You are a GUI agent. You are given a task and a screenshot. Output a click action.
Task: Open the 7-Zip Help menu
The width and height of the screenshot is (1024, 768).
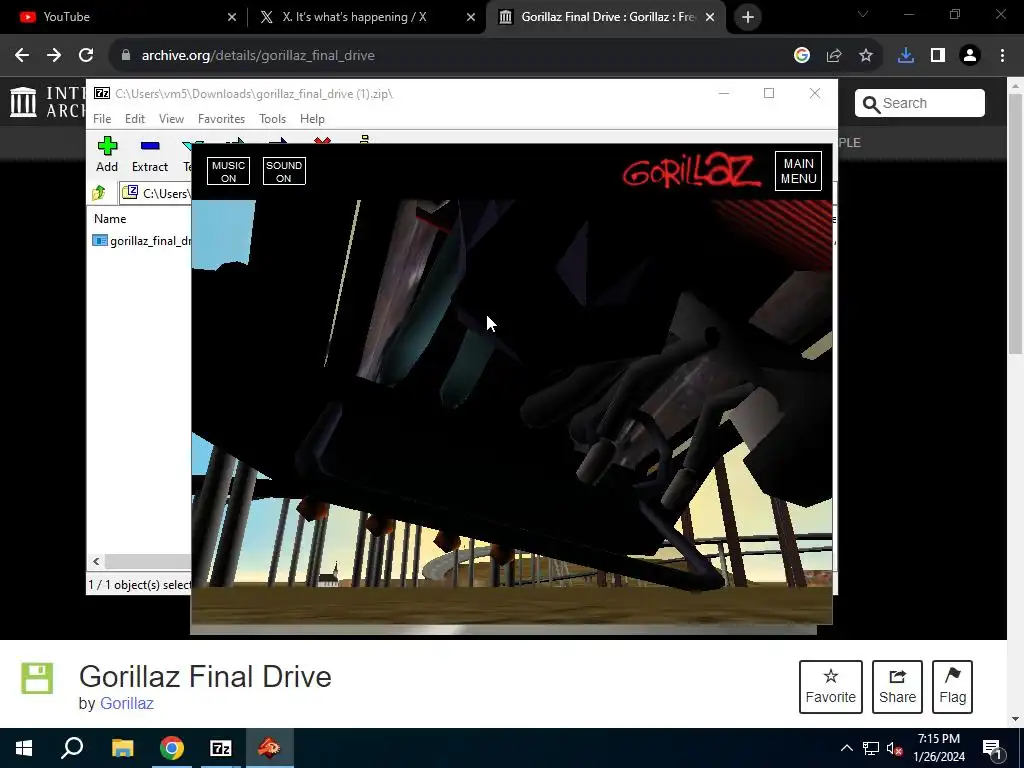312,119
